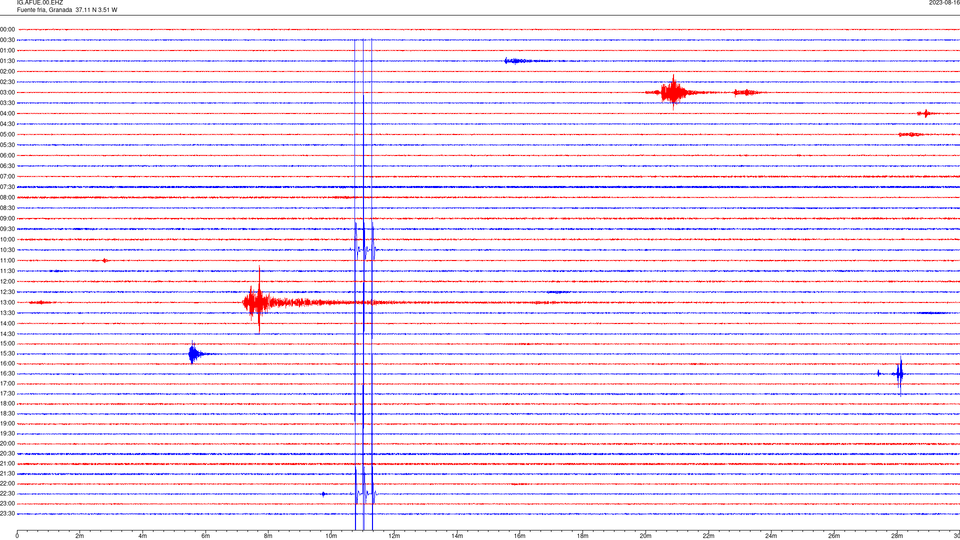Select the 15:30 time label
Screen dimensions: 960x540
[7, 354]
